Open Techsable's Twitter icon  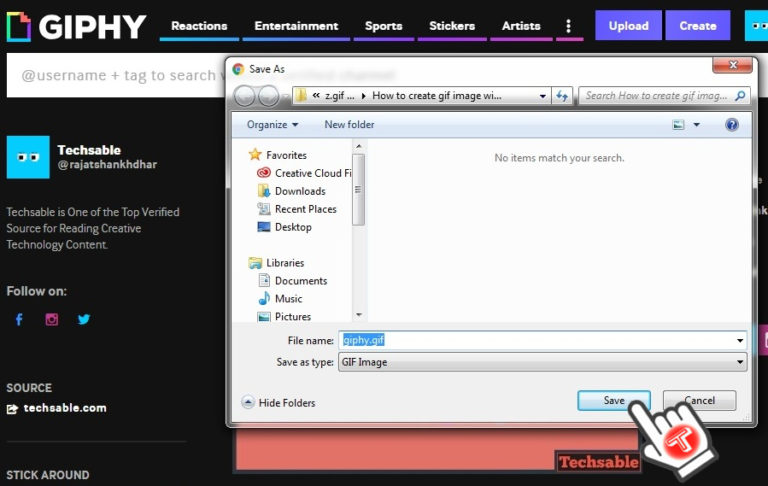[x=84, y=319]
